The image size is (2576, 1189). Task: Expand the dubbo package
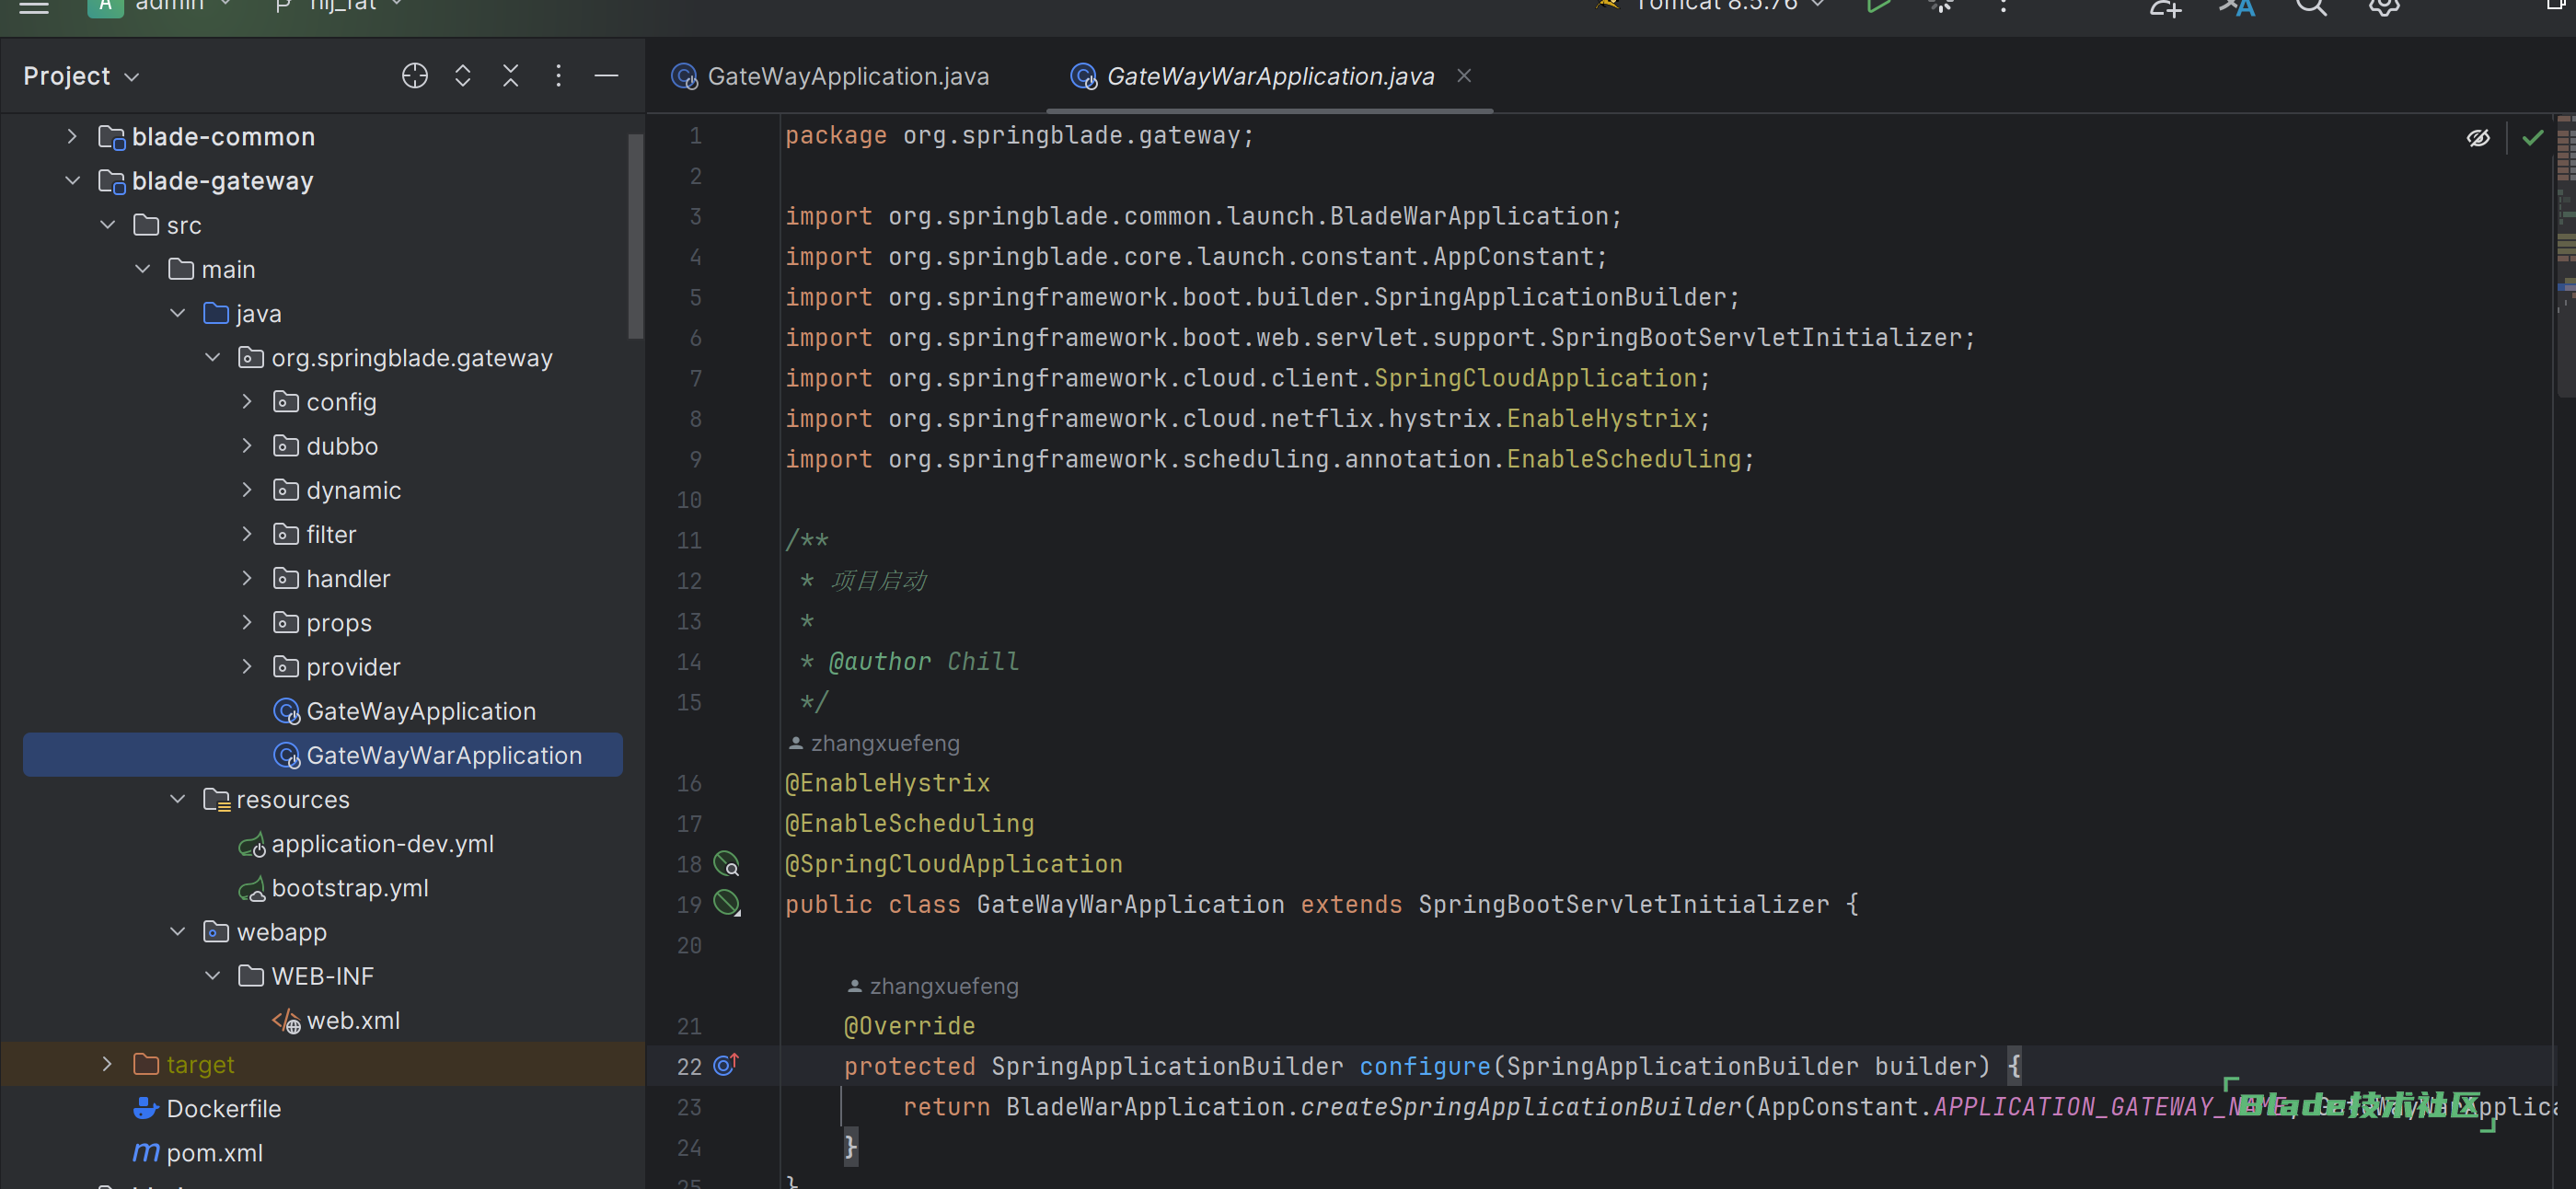tap(247, 446)
